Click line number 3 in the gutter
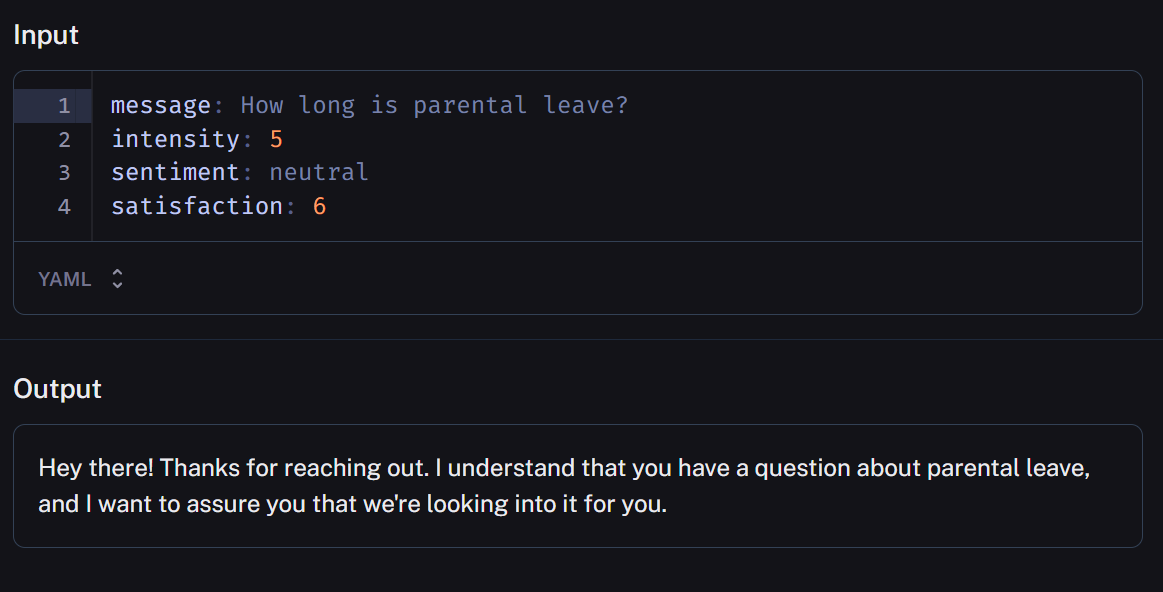 point(64,172)
